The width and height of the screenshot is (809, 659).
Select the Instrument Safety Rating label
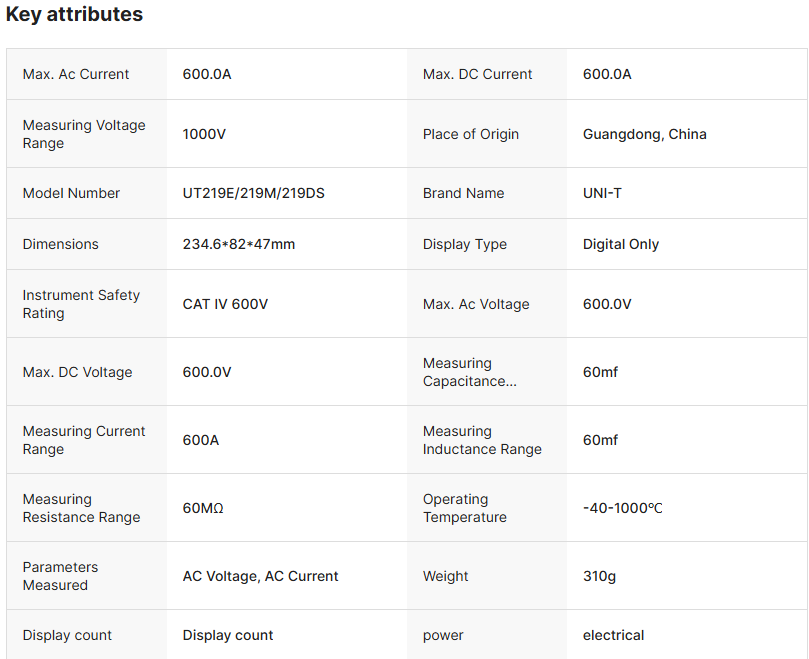(81, 304)
